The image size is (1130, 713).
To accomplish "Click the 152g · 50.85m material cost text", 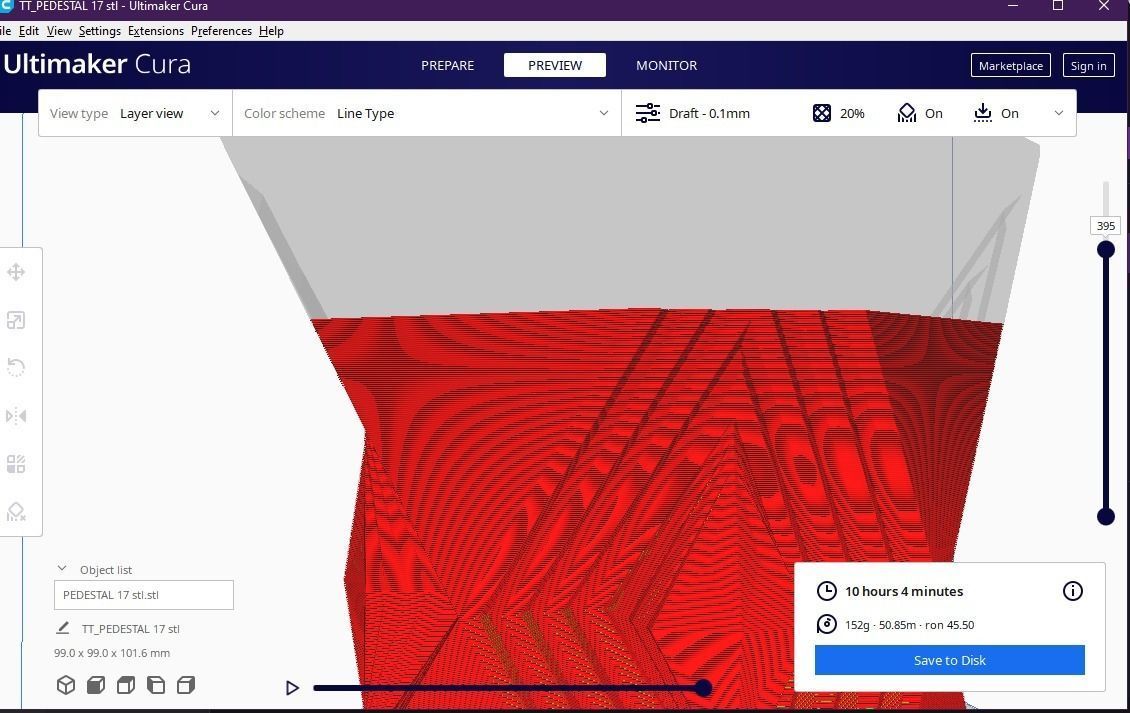I will point(909,625).
